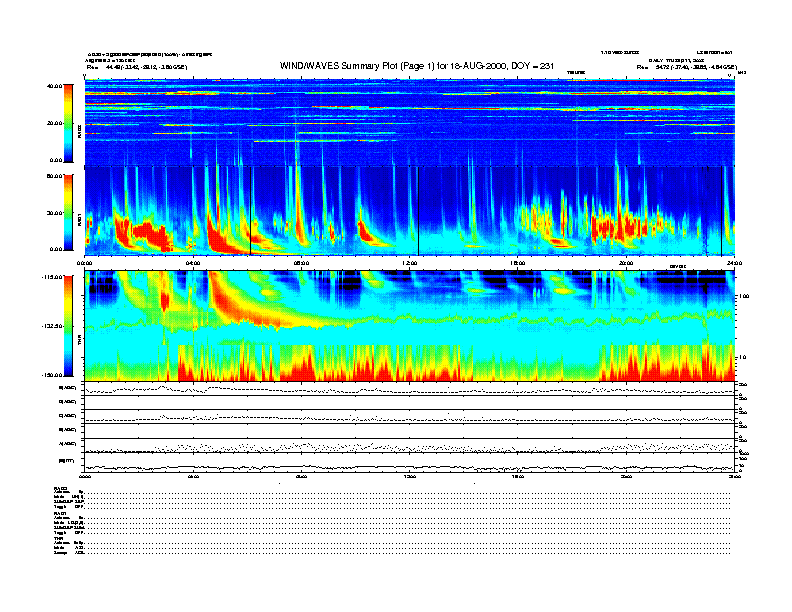Screen dimensions: 792x612
Task: Click the RAD1 color scale bar
Action: 68,213
